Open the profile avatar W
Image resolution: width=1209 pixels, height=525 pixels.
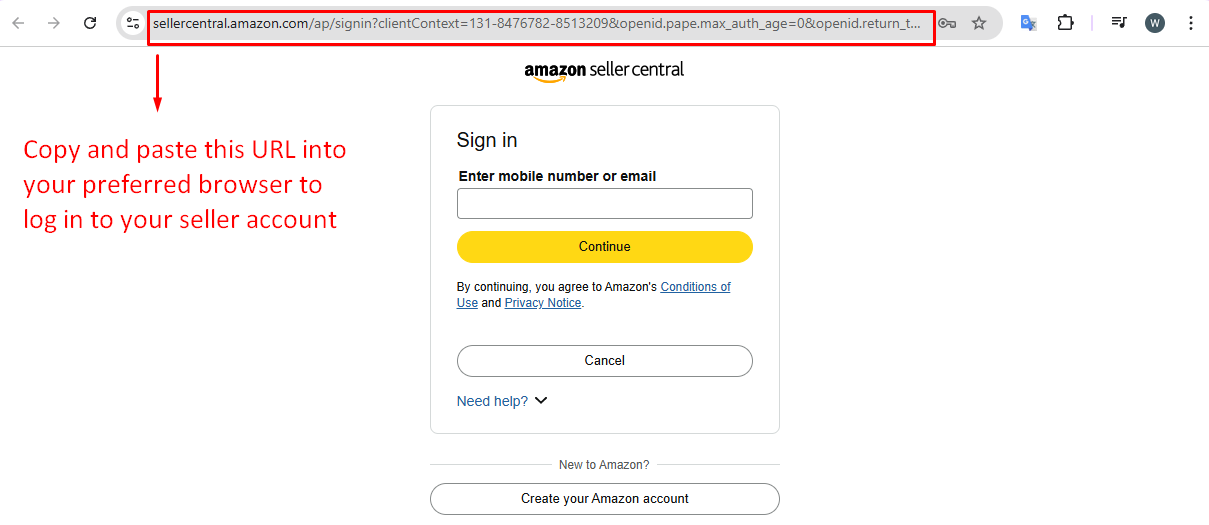pyautogui.click(x=1155, y=23)
